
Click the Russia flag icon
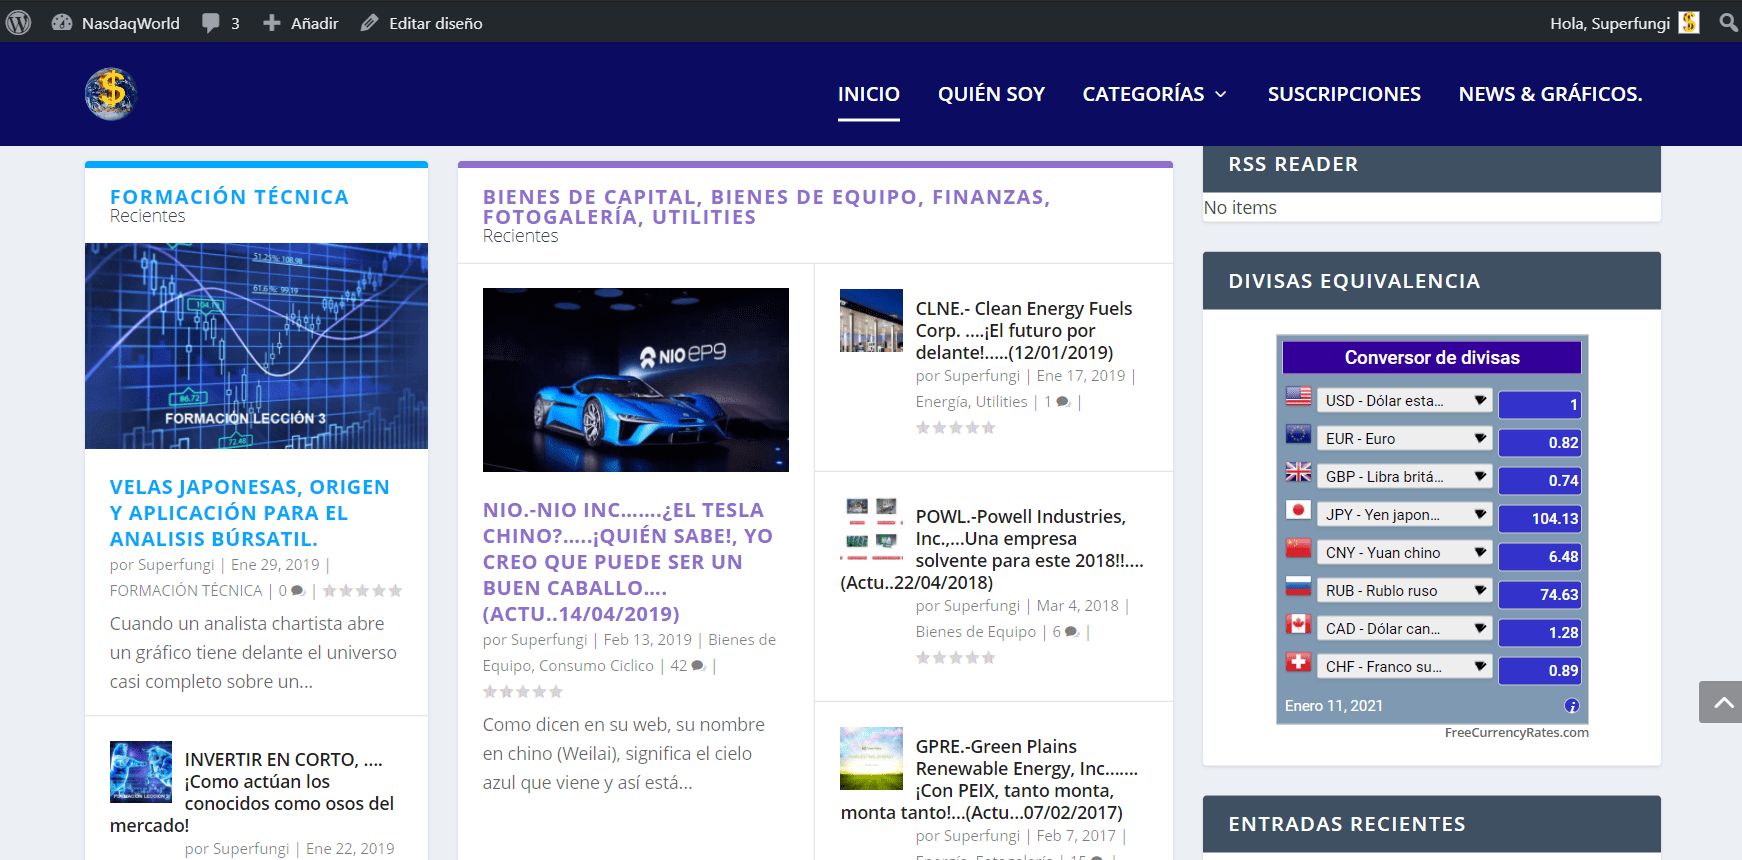pos(1298,586)
